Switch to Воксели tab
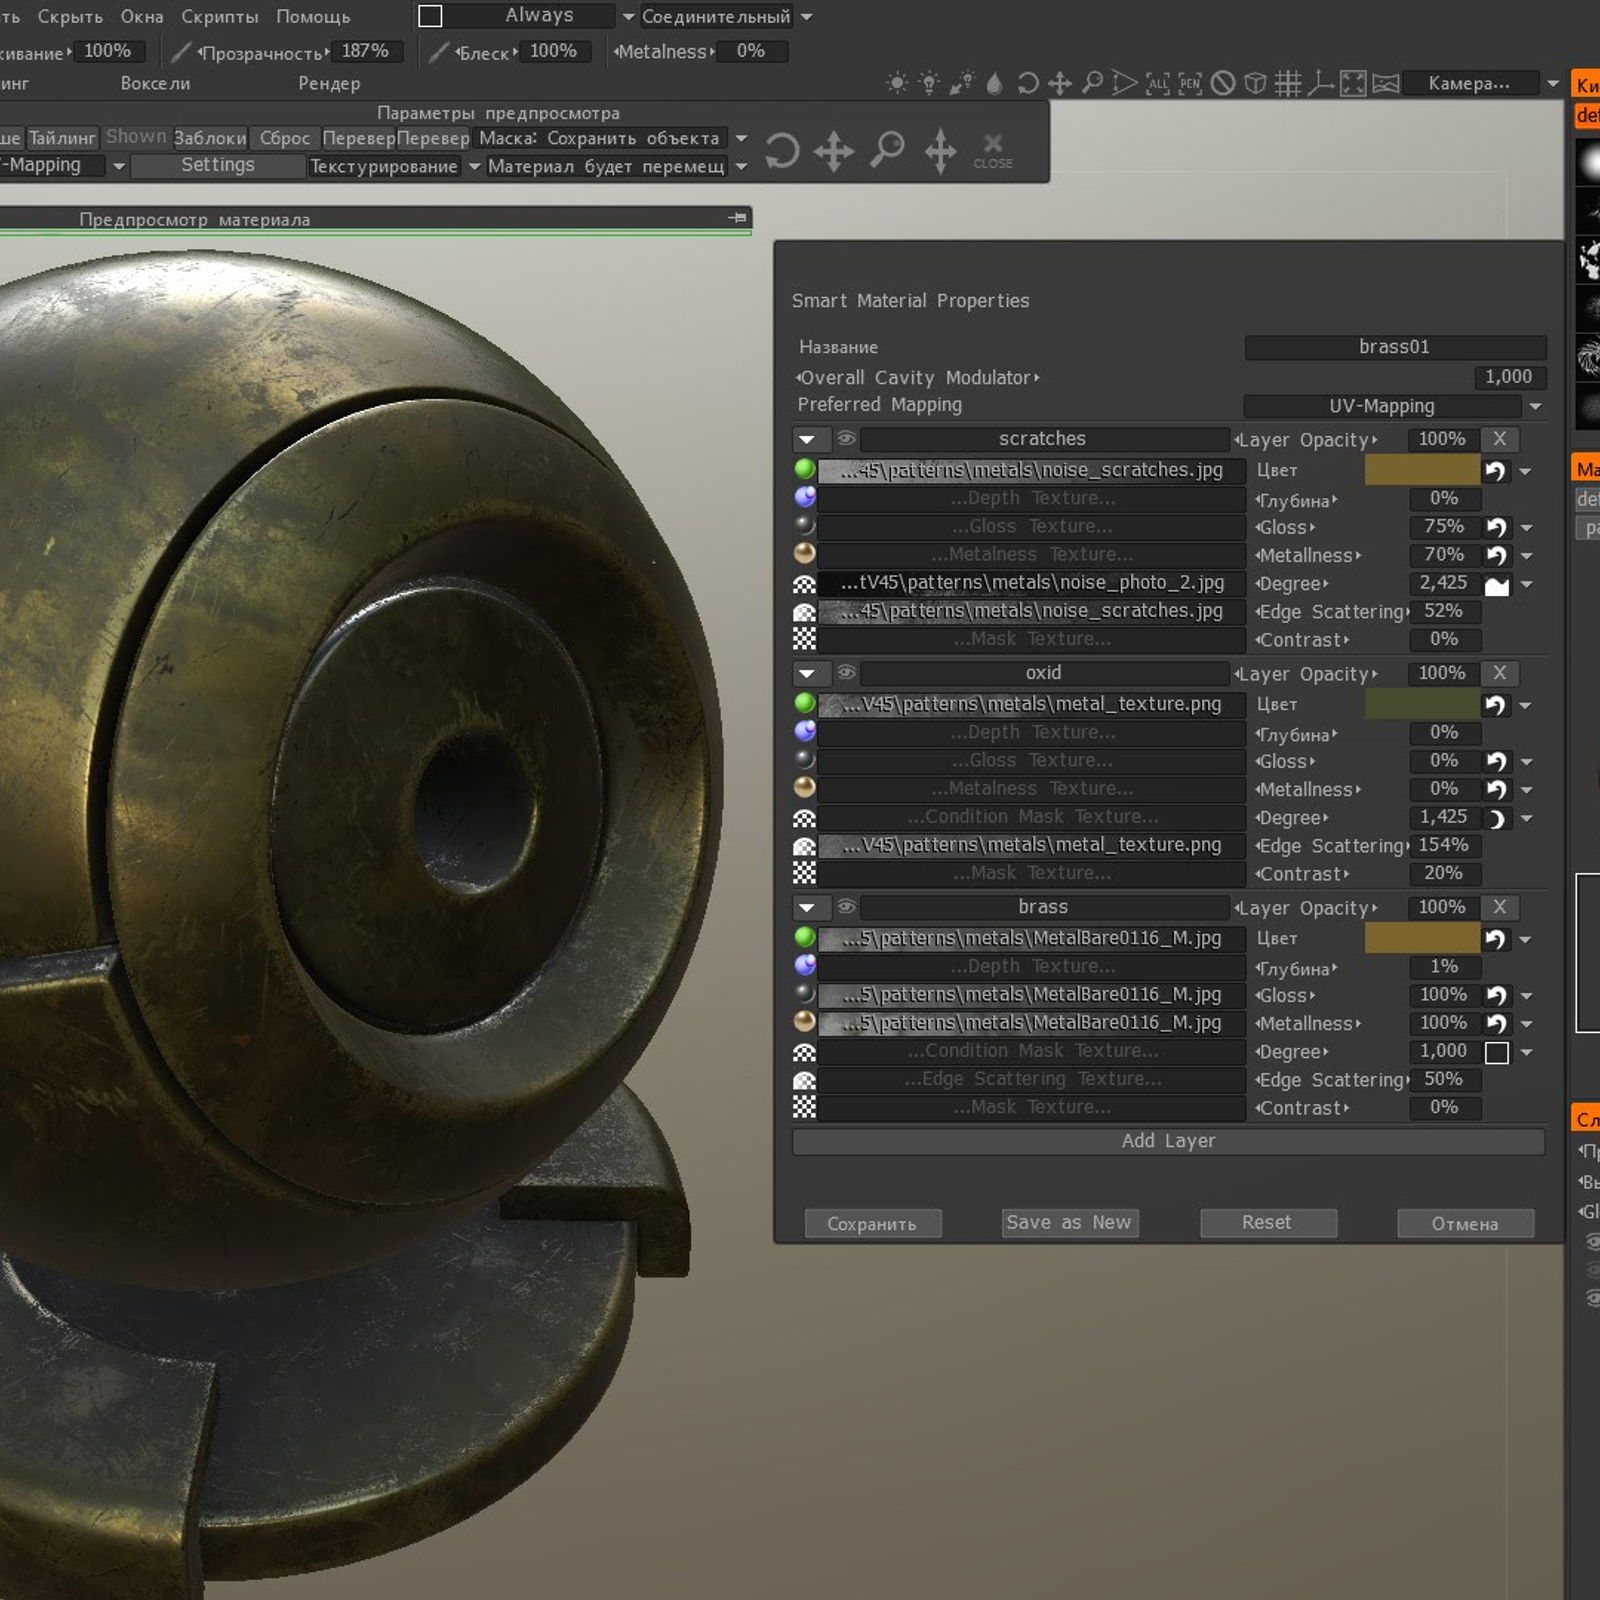 click(155, 83)
